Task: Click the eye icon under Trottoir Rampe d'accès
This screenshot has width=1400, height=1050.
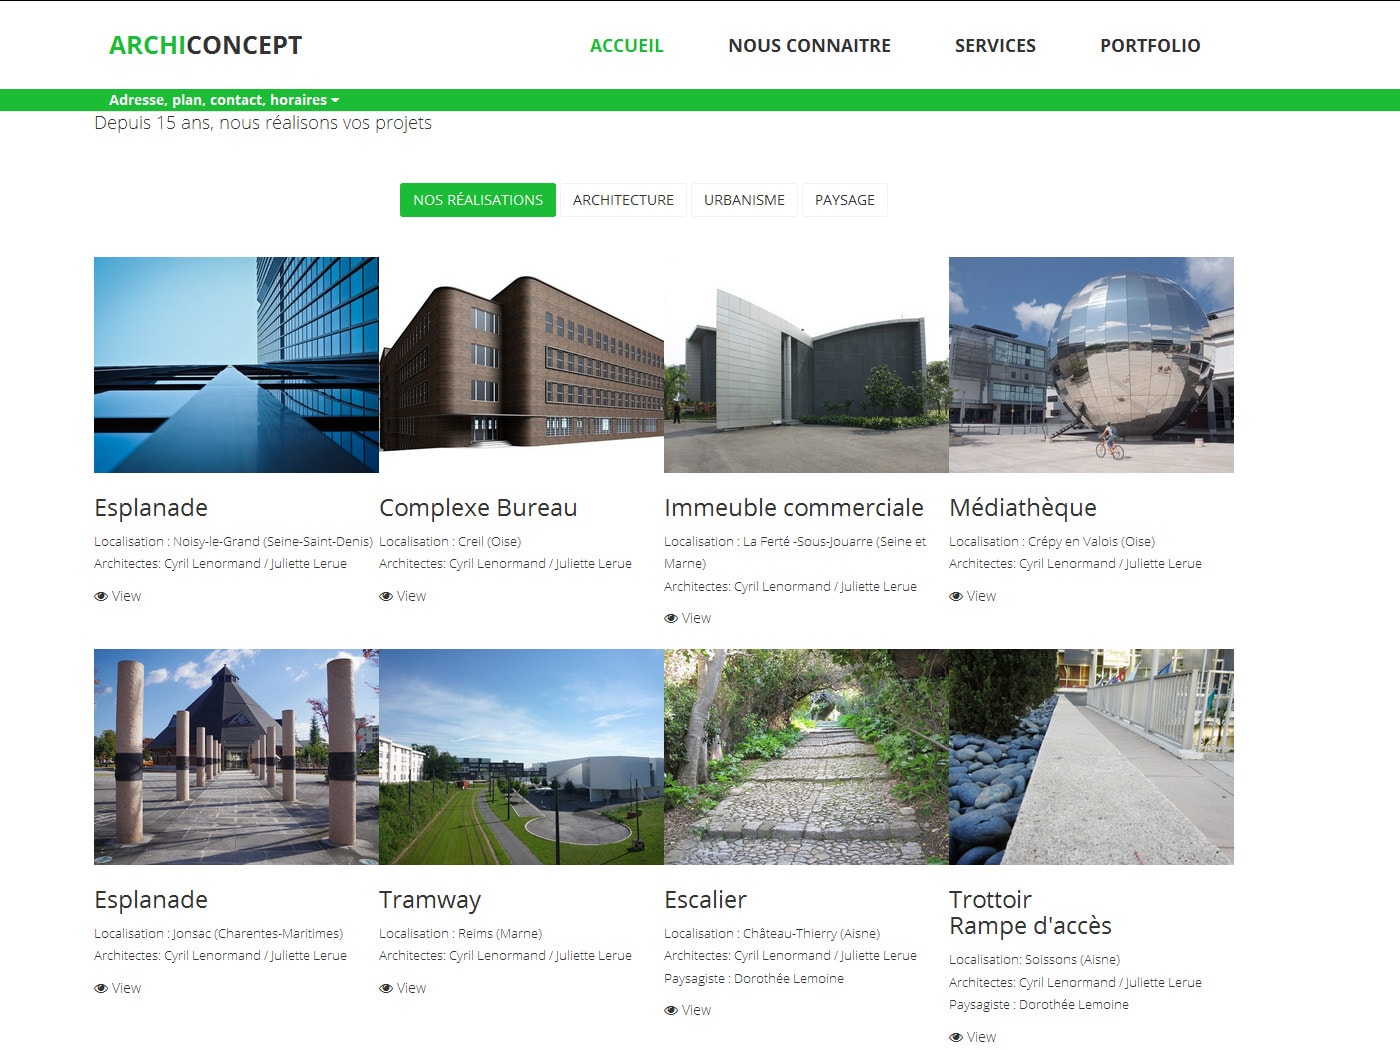Action: 956,1038
